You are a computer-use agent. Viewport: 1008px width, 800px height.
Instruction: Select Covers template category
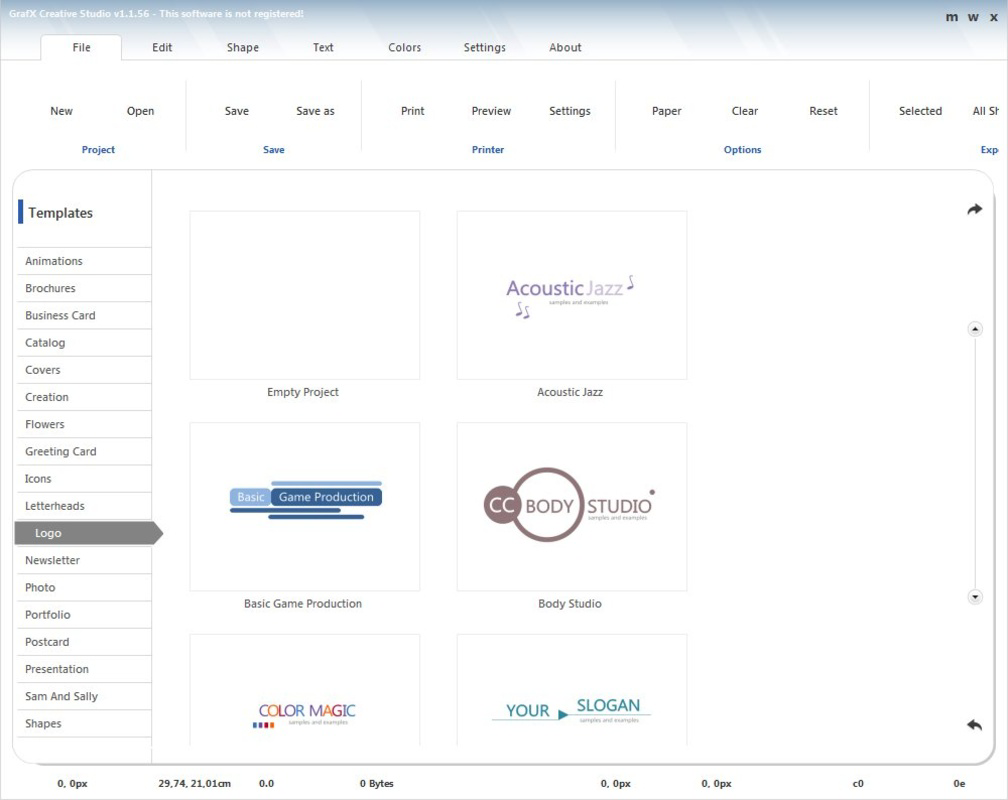[84, 370]
